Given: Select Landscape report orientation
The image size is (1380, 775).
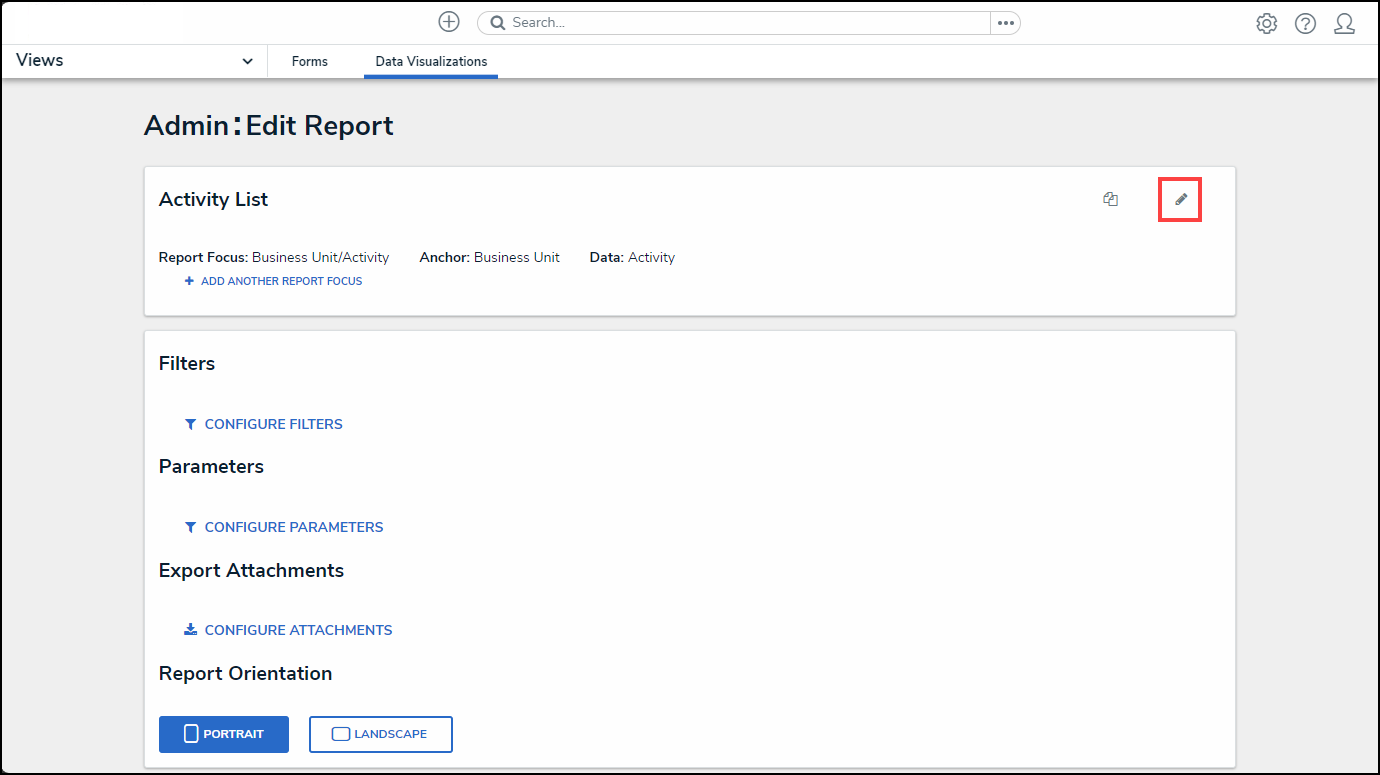Looking at the screenshot, I should pyautogui.click(x=381, y=734).
